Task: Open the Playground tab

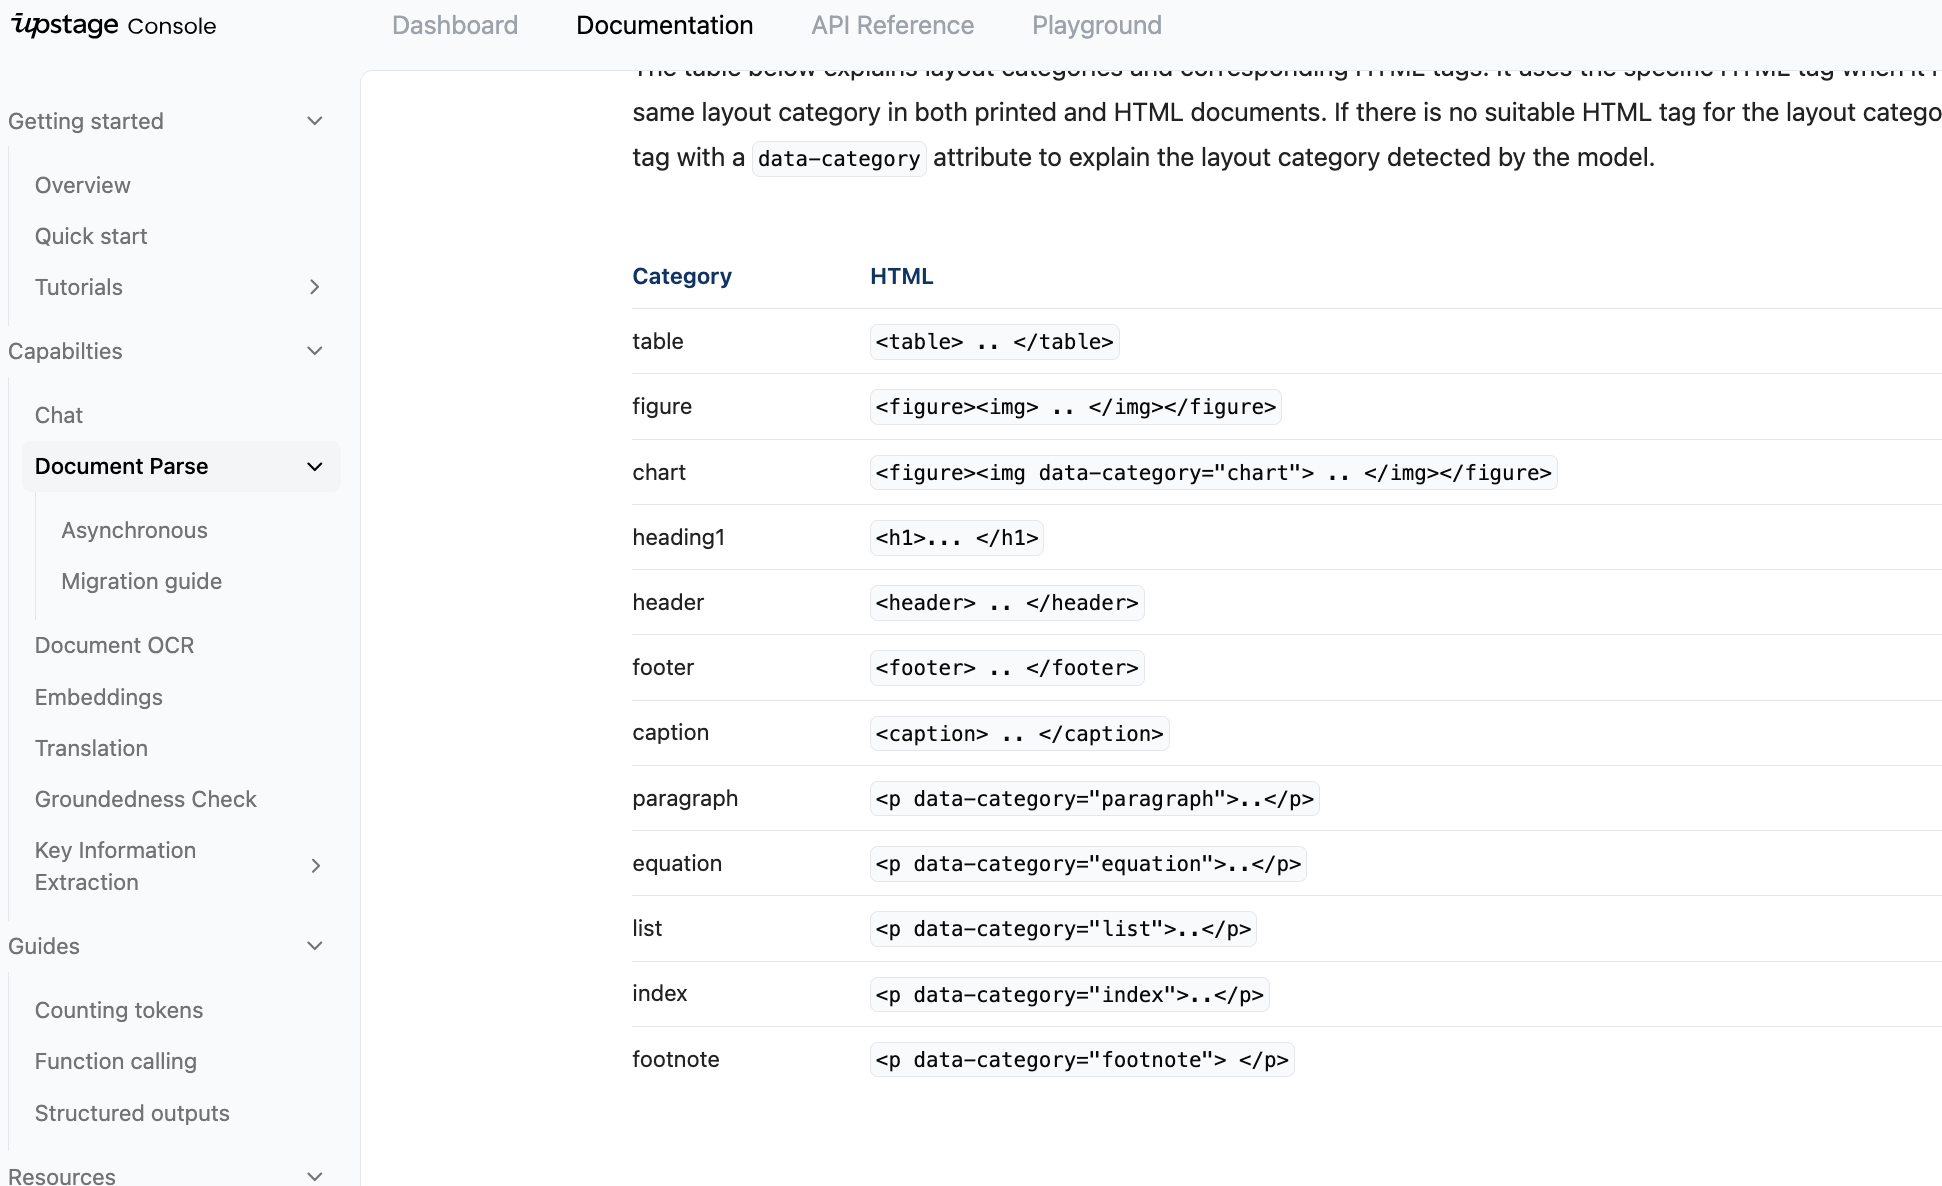Action: [x=1096, y=25]
